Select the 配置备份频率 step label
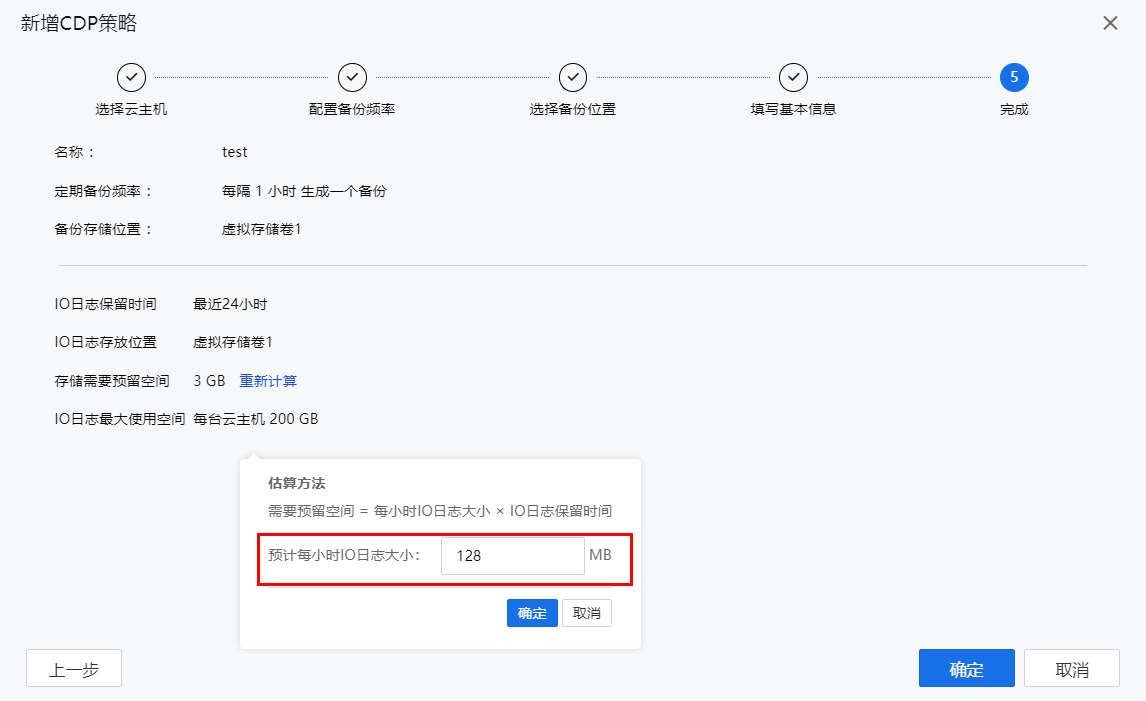This screenshot has height=701, width=1146. (x=352, y=109)
